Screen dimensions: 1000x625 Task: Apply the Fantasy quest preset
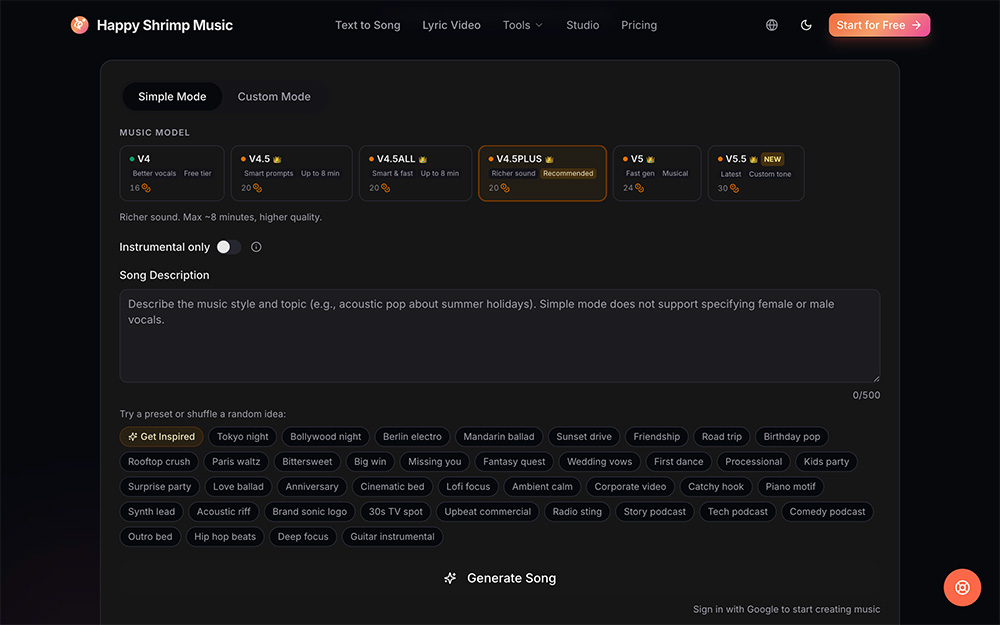coord(514,462)
